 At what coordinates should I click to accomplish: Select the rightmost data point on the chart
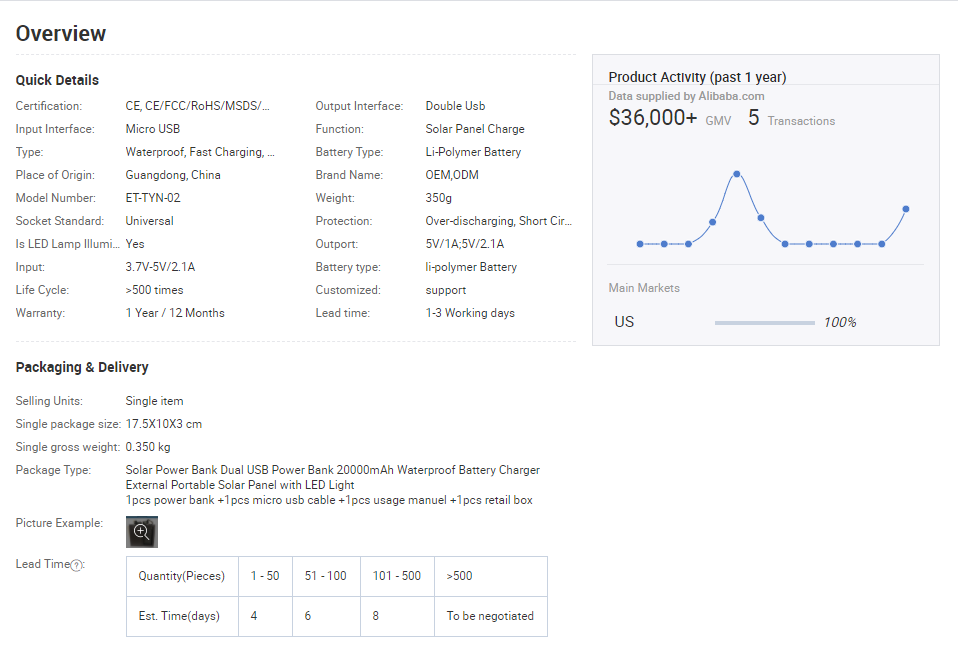pyautogui.click(x=905, y=209)
